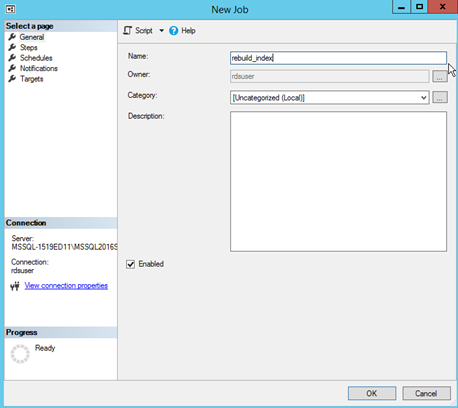Select the General page wrench icon
Viewport: 458px width, 408px height.
point(12,37)
